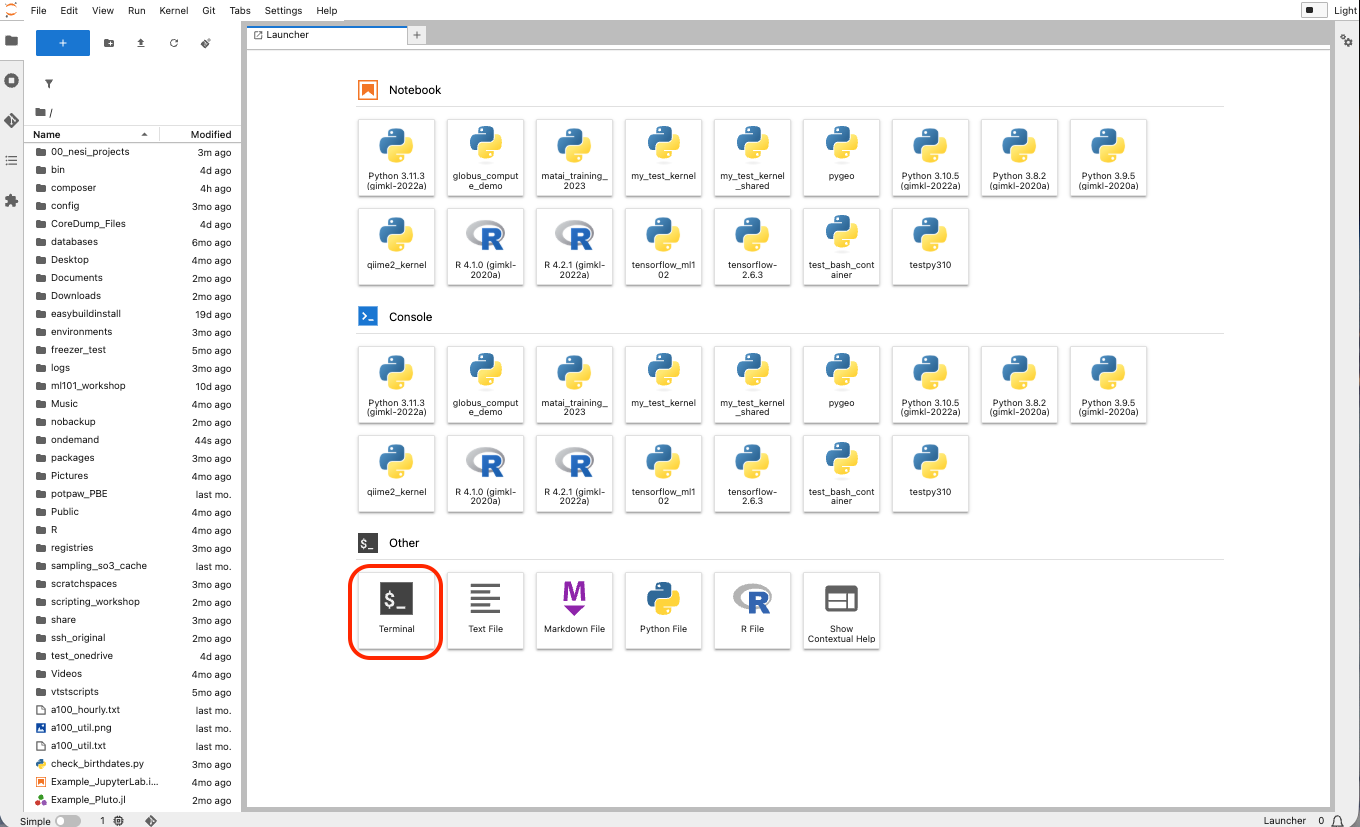The image size is (1360, 827).
Task: Add a new tab beside Launcher
Action: 417,35
